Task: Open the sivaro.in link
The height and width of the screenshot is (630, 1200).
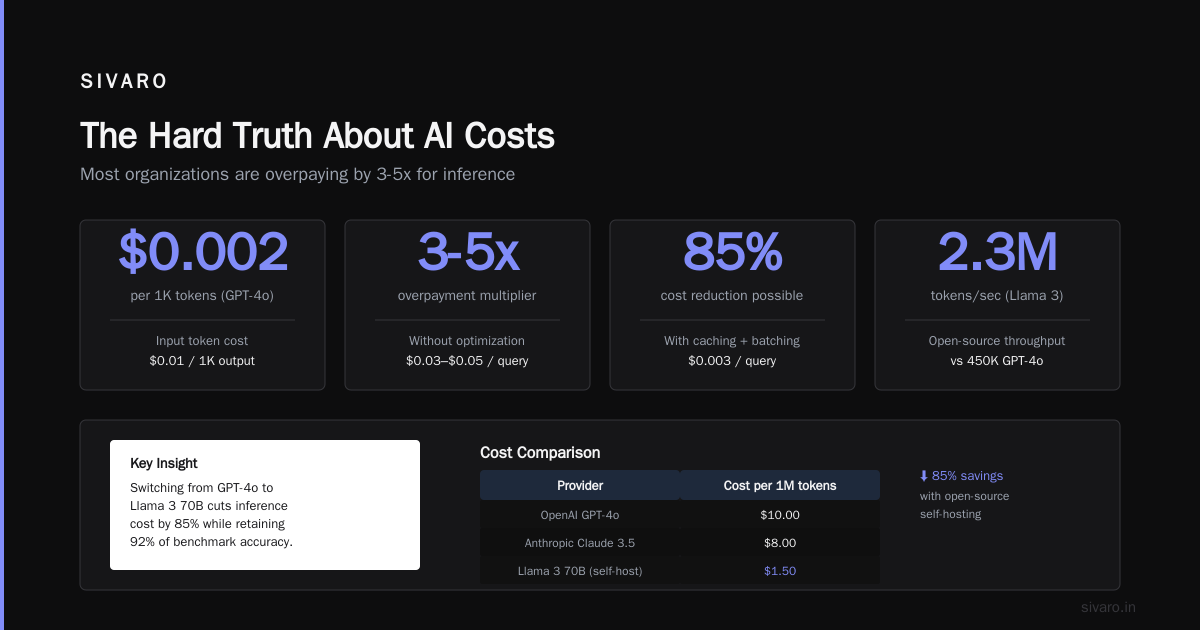Action: 1108,607
